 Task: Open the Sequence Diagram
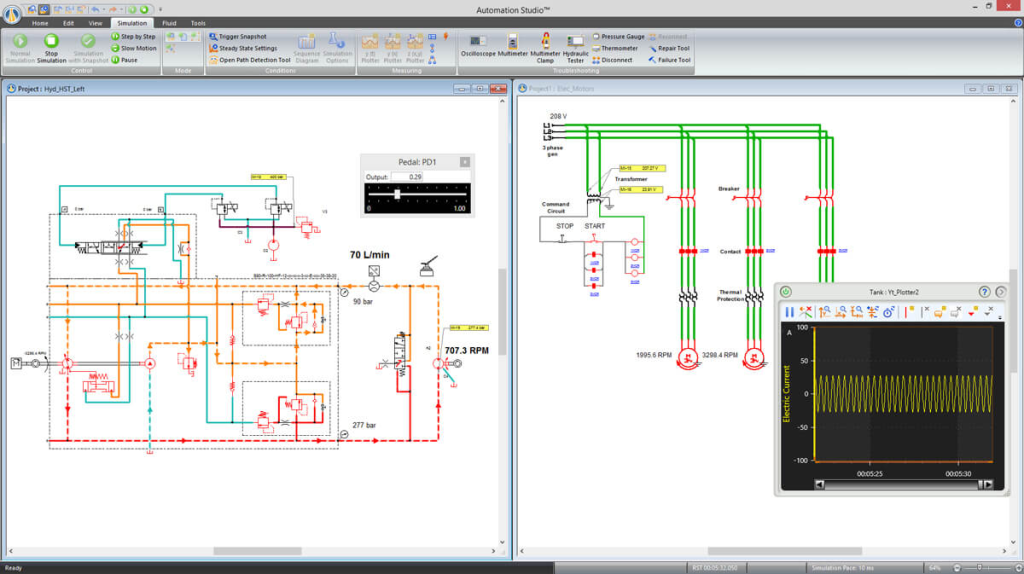coord(306,49)
